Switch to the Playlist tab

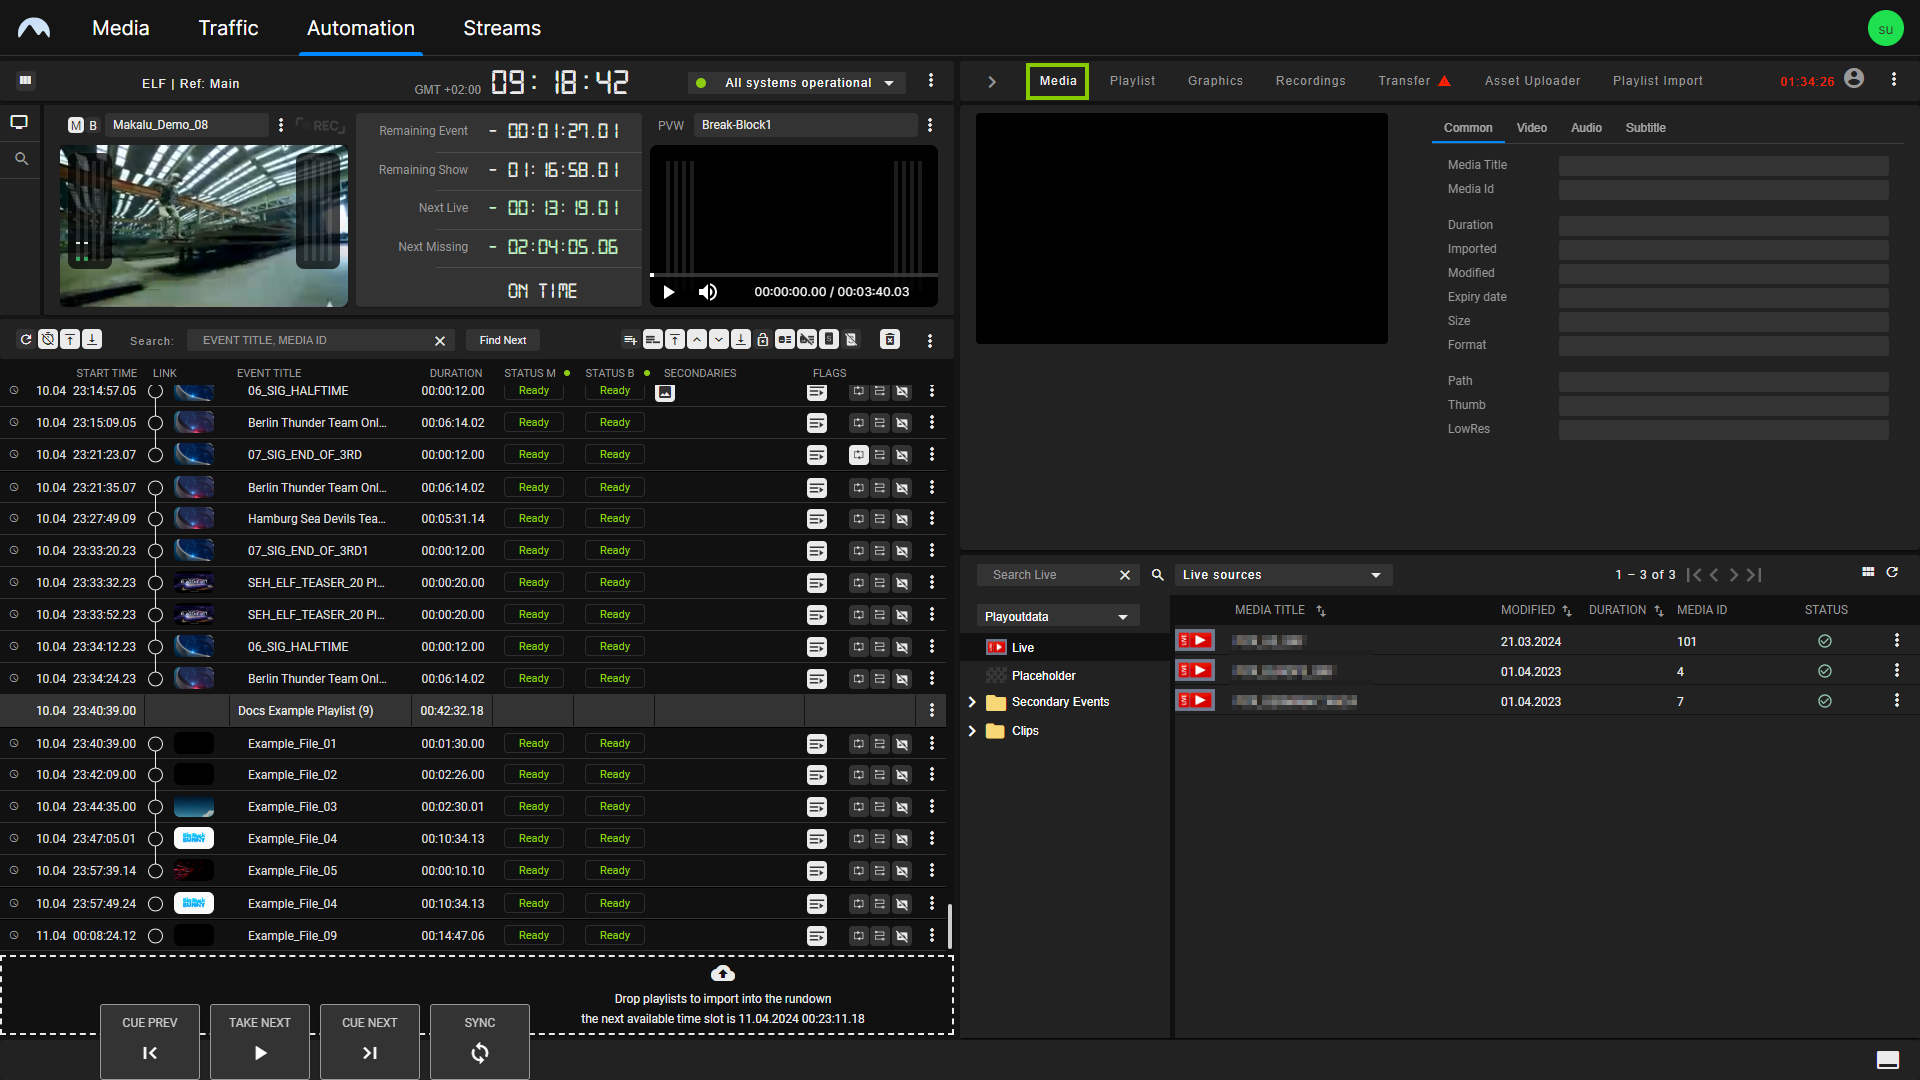pos(1131,80)
